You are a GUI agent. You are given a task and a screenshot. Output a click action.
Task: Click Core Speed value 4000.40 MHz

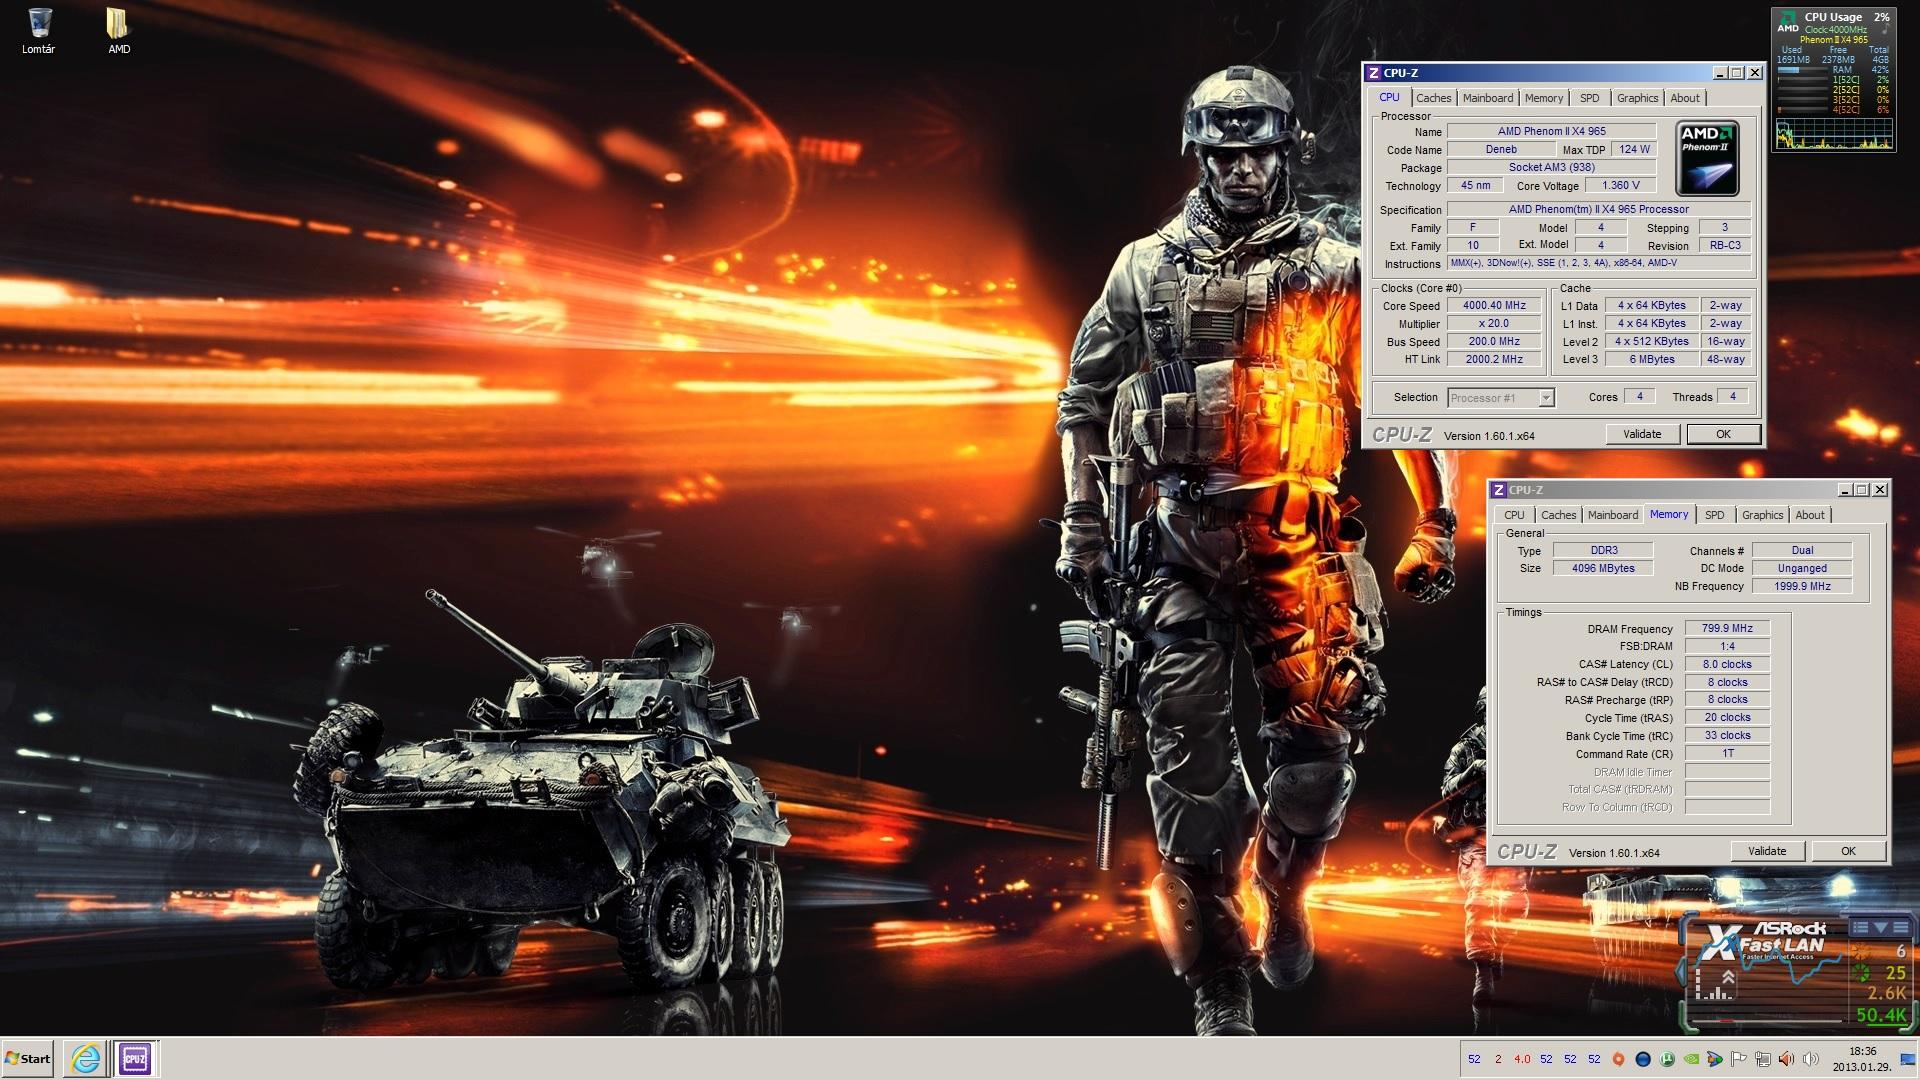[x=1494, y=306]
